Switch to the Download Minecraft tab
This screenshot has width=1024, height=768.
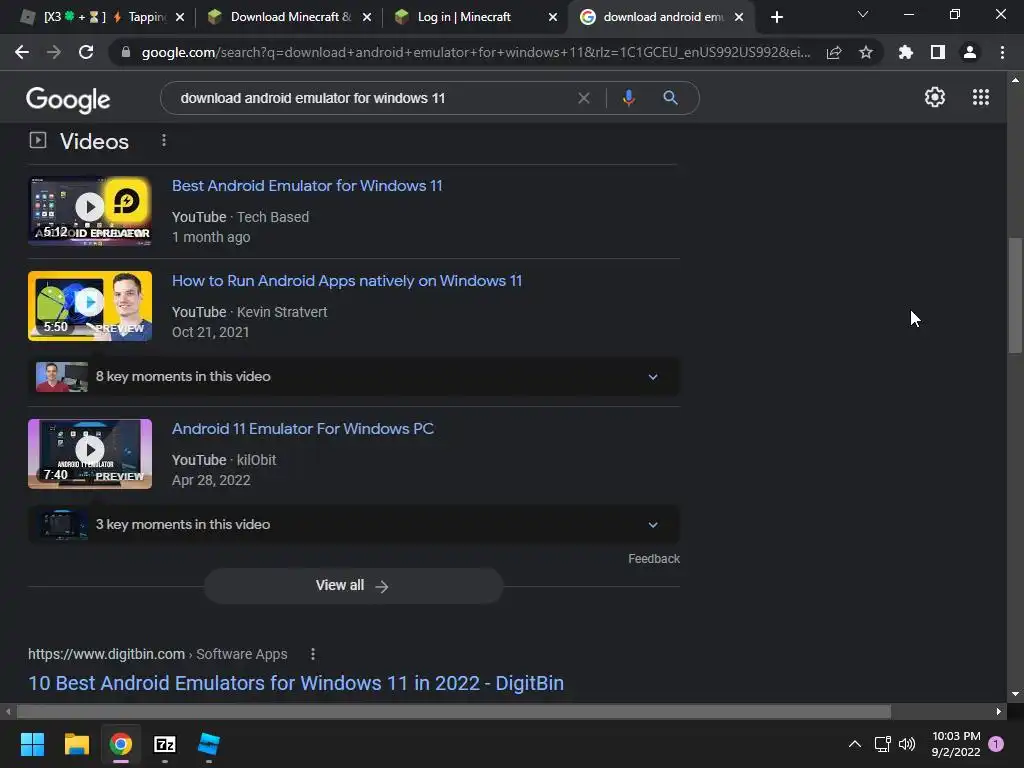coord(290,17)
